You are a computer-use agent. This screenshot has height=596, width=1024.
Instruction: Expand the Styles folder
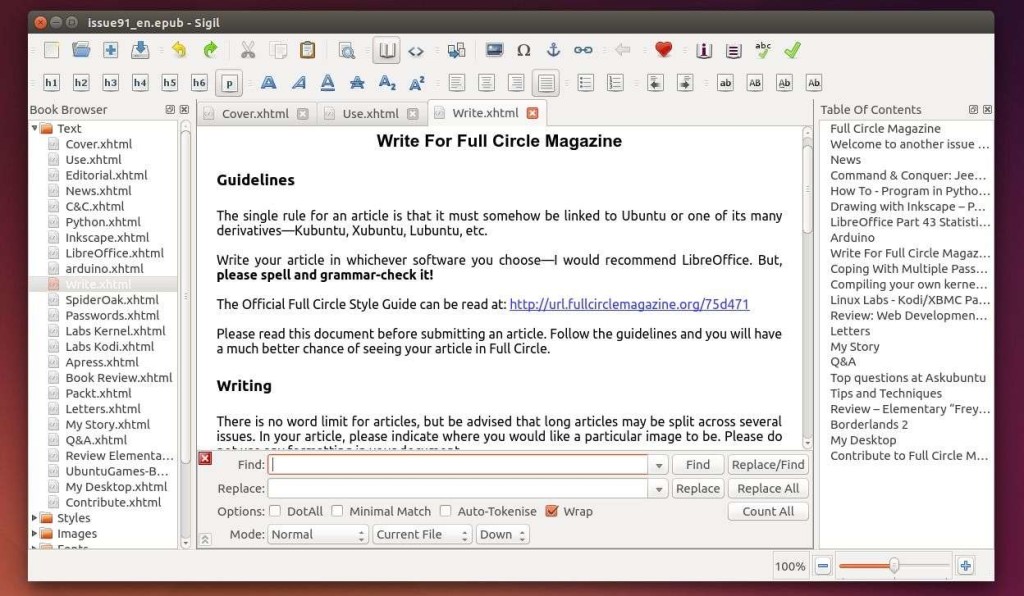click(35, 518)
